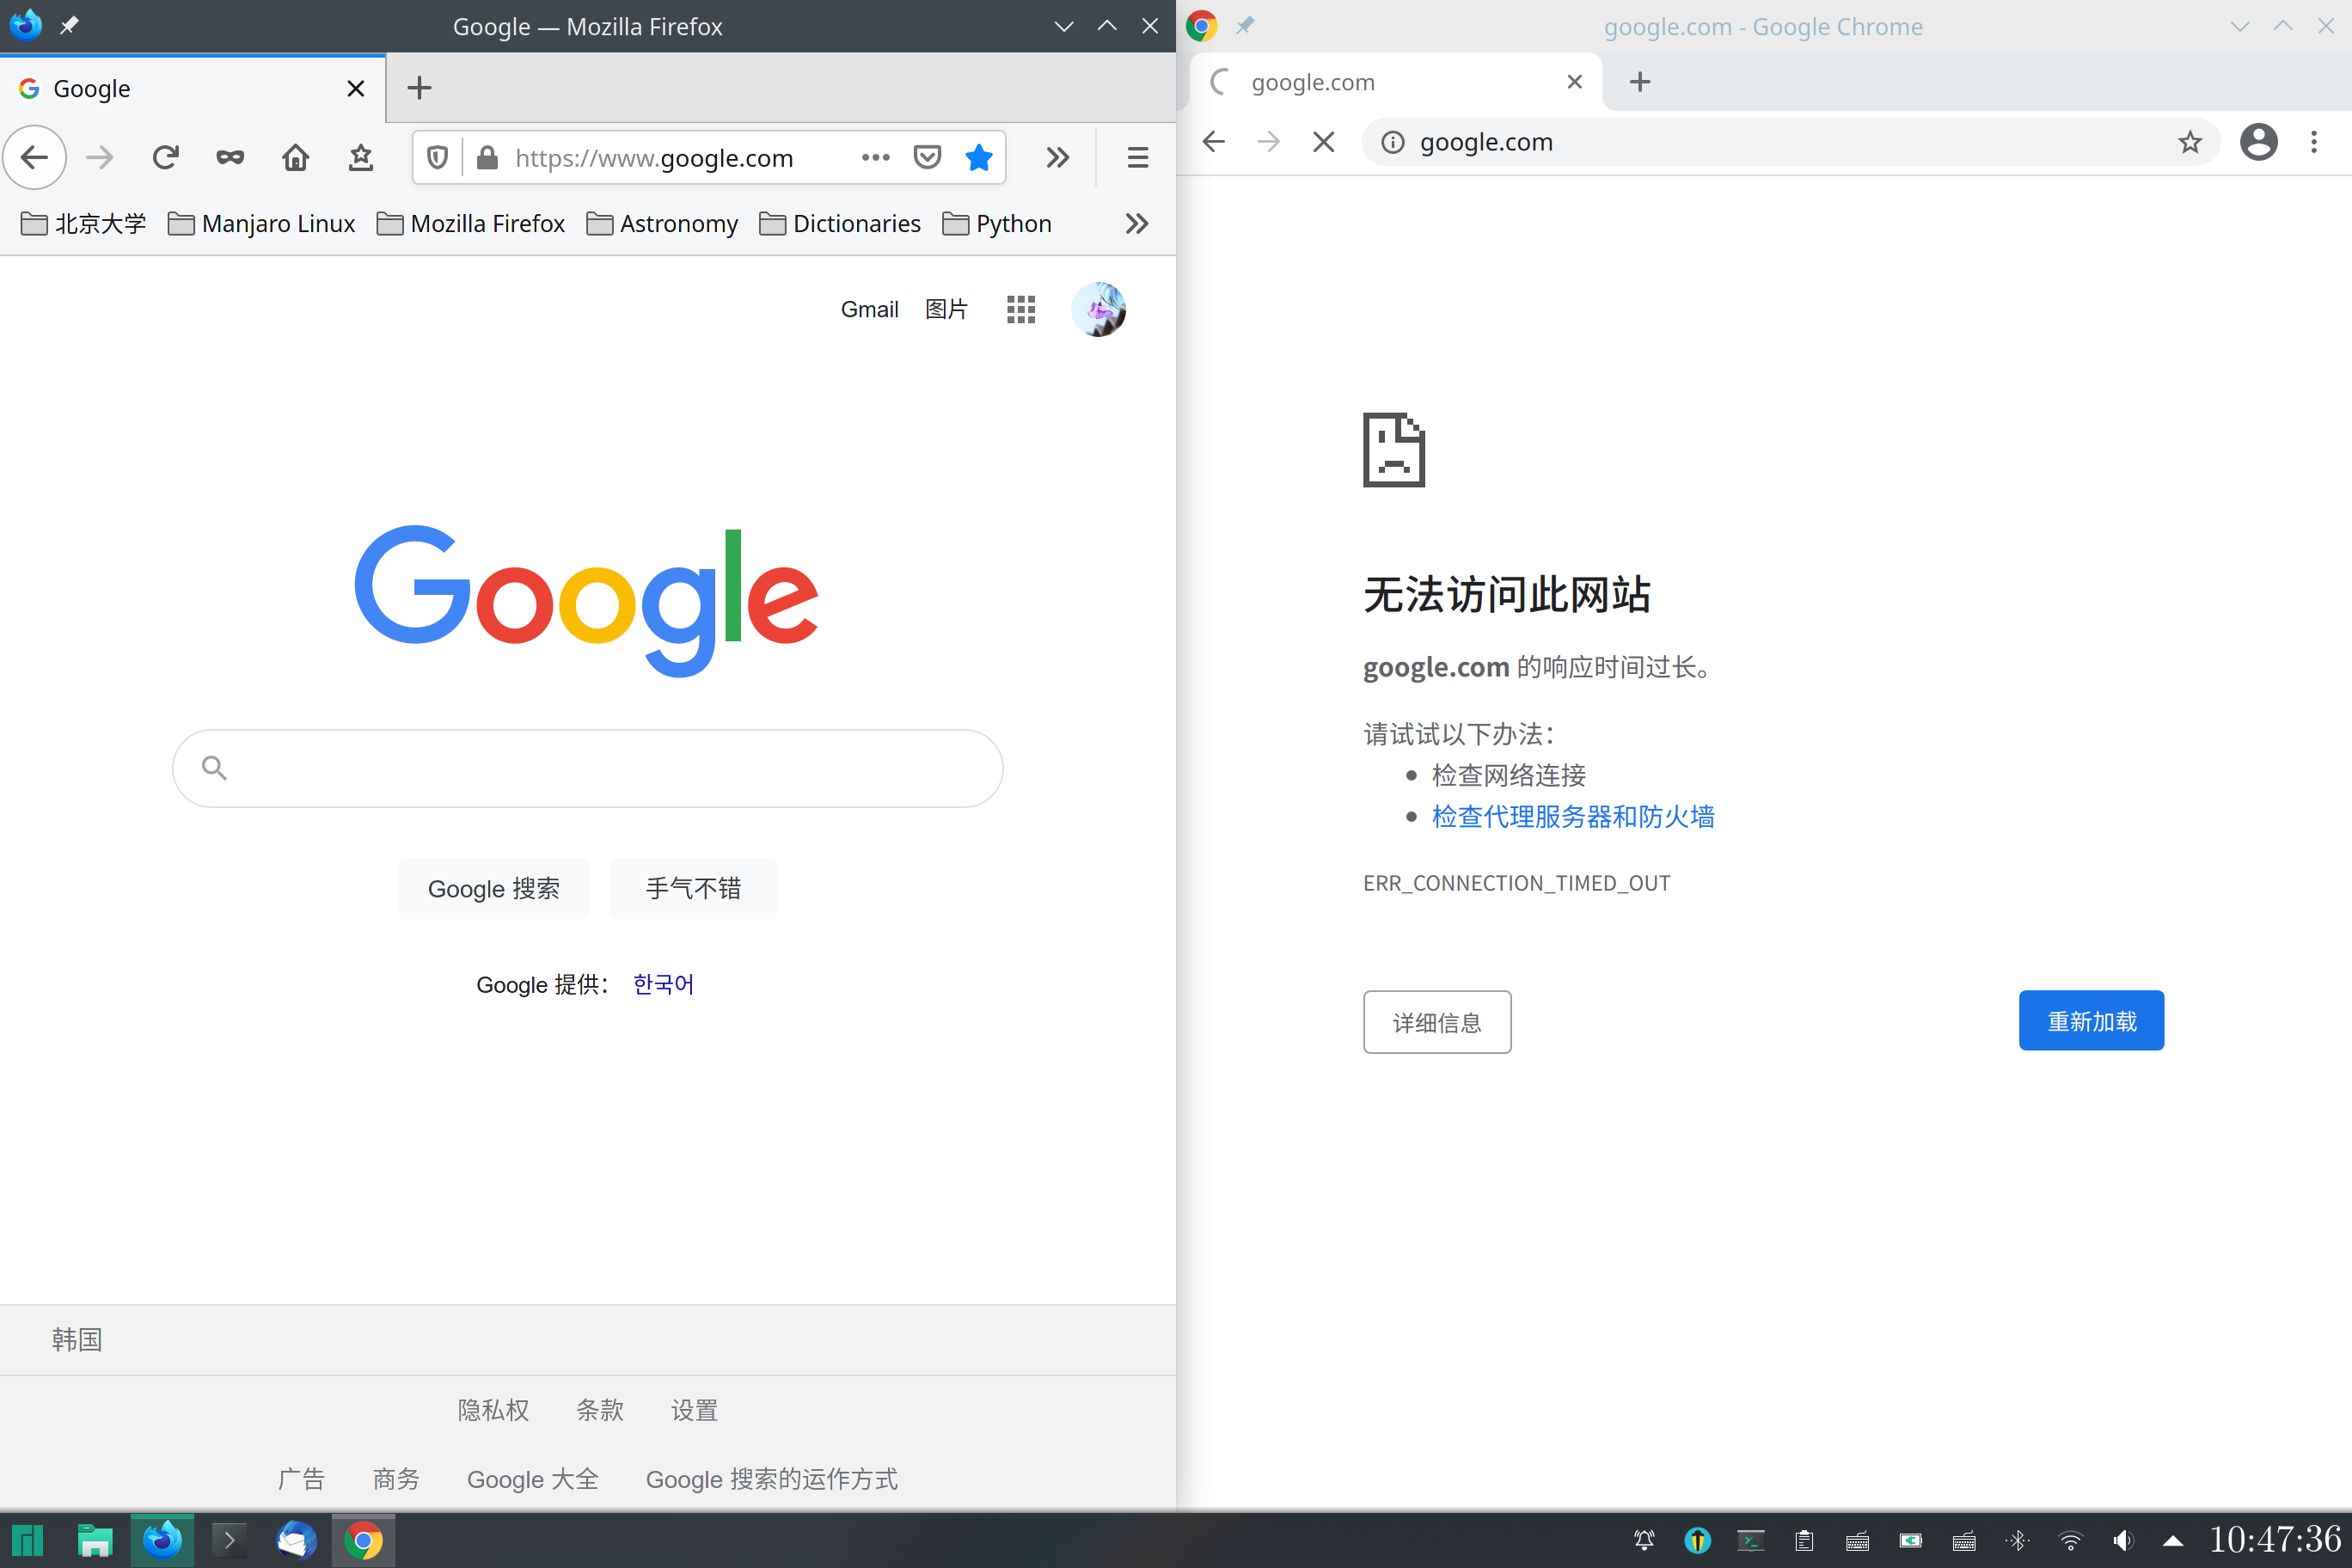
Task: Open the volume tray icon
Action: coord(2122,1540)
